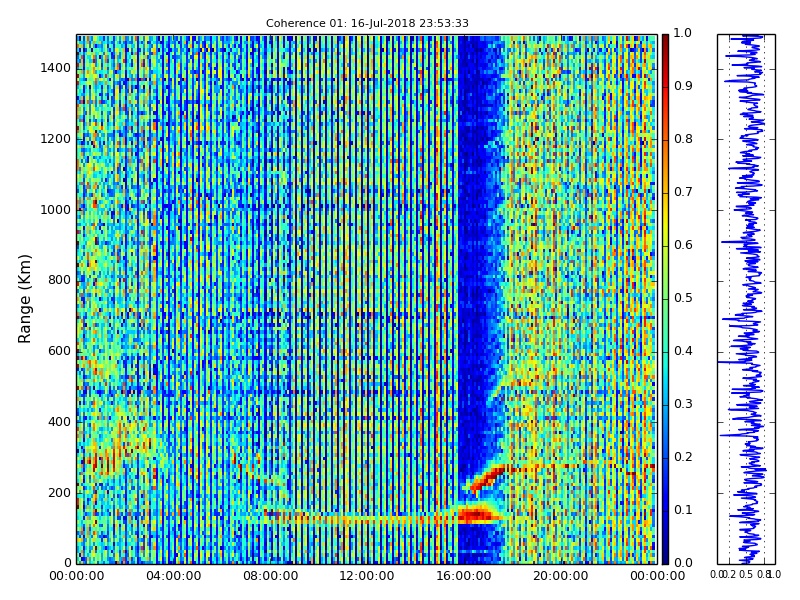This screenshot has height=600, width=800.
Task: Click the 20:00:00 time axis label
Action: pos(561,576)
